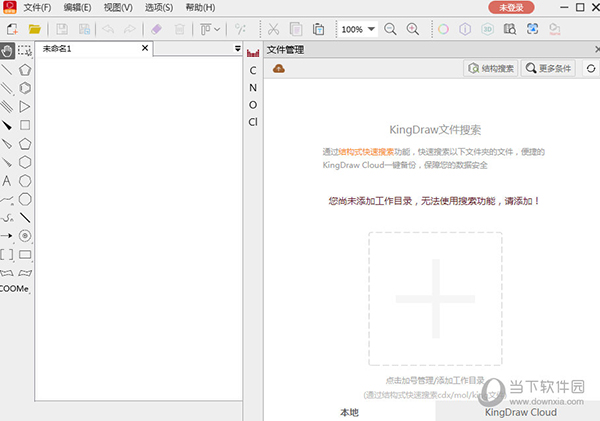
Task: Insert the cyclobutane square ring
Action: (x=25, y=125)
